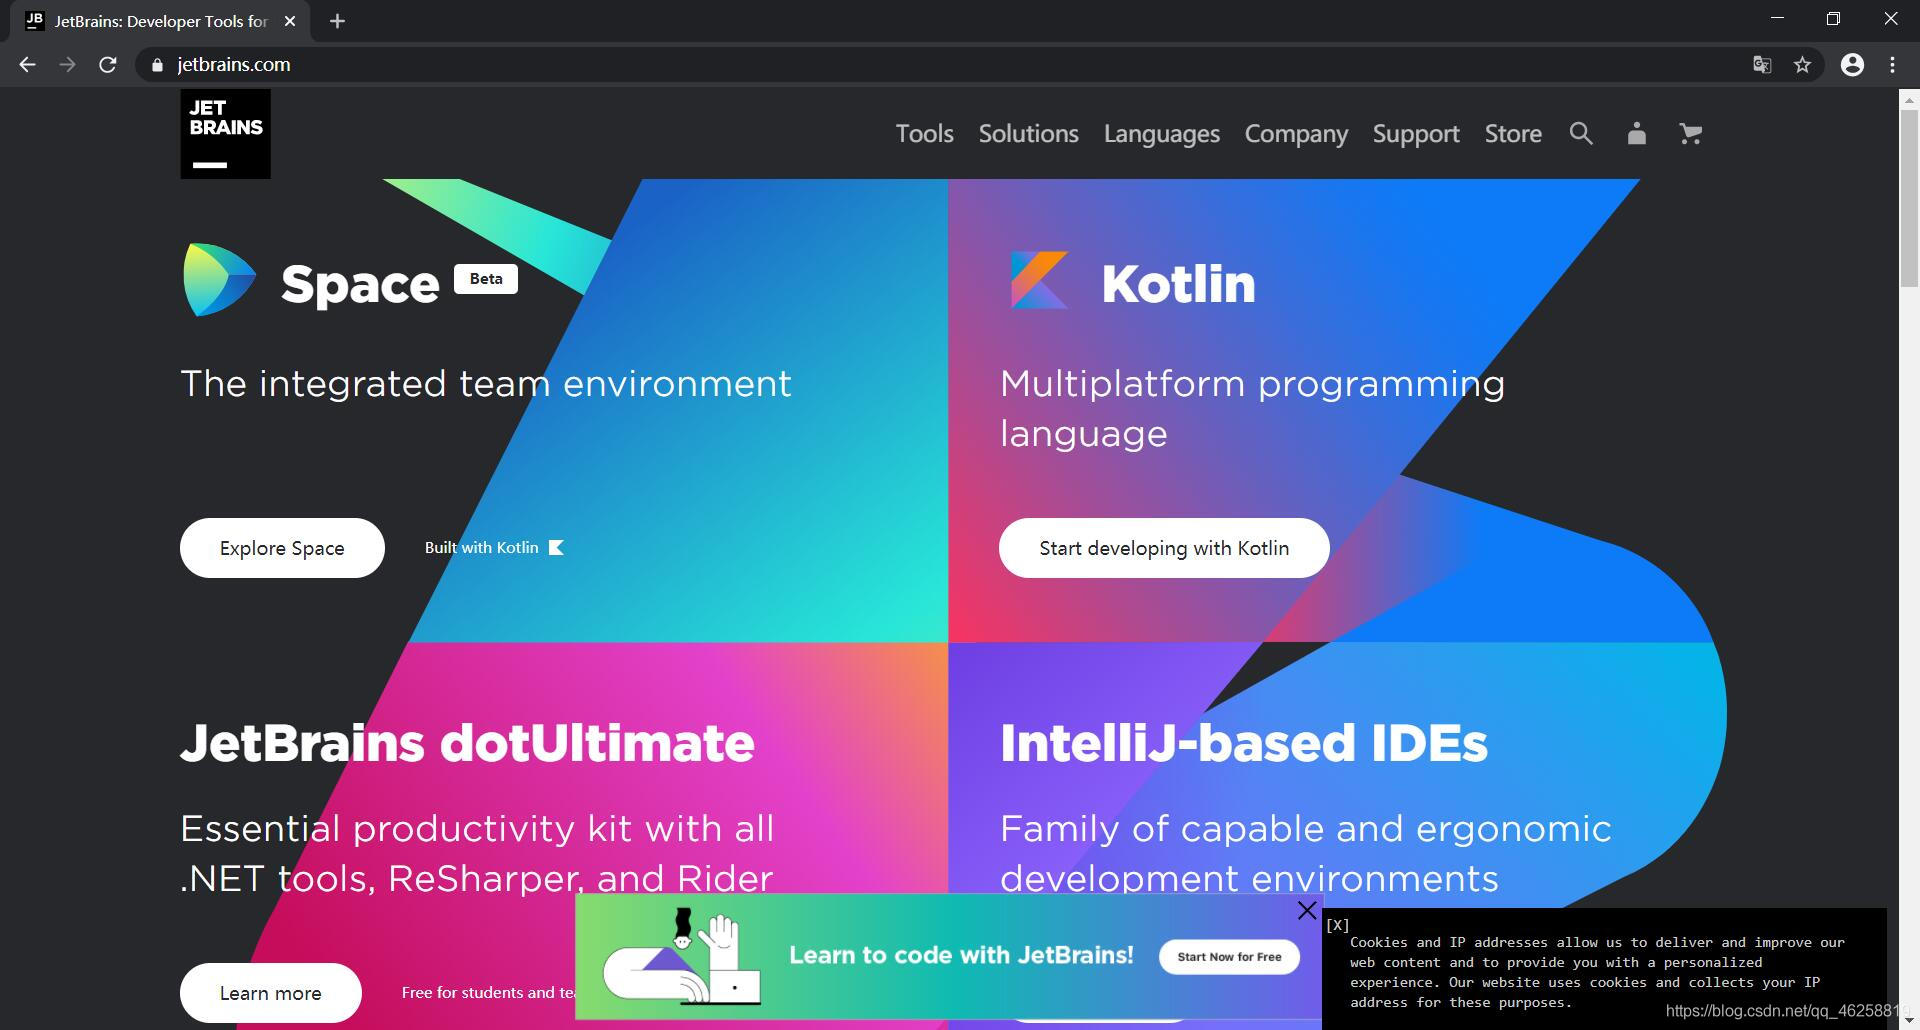This screenshot has height=1030, width=1920.
Task: Click the Beta badge next to Space
Action: 486,279
